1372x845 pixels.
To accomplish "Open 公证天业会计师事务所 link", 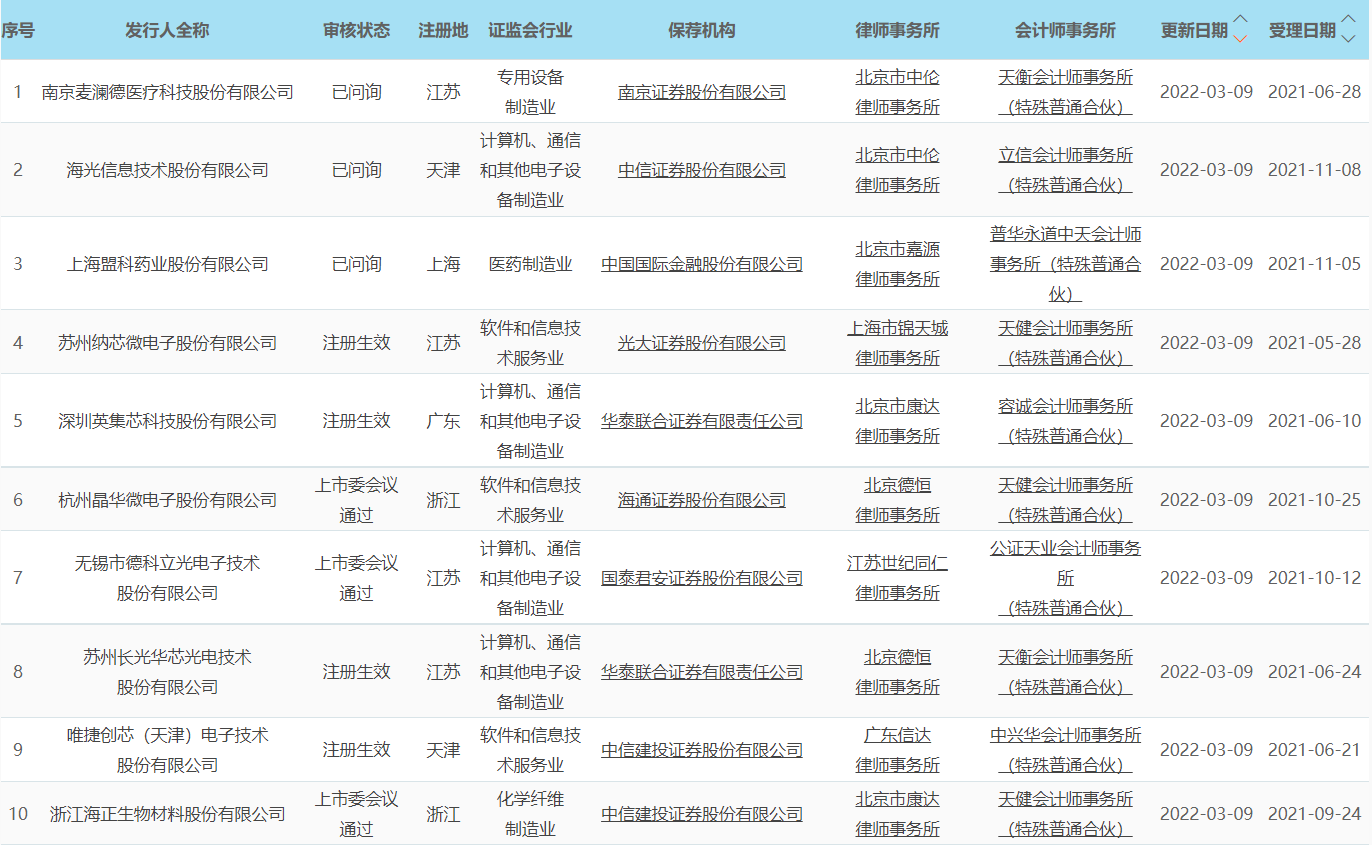I will 1065,578.
